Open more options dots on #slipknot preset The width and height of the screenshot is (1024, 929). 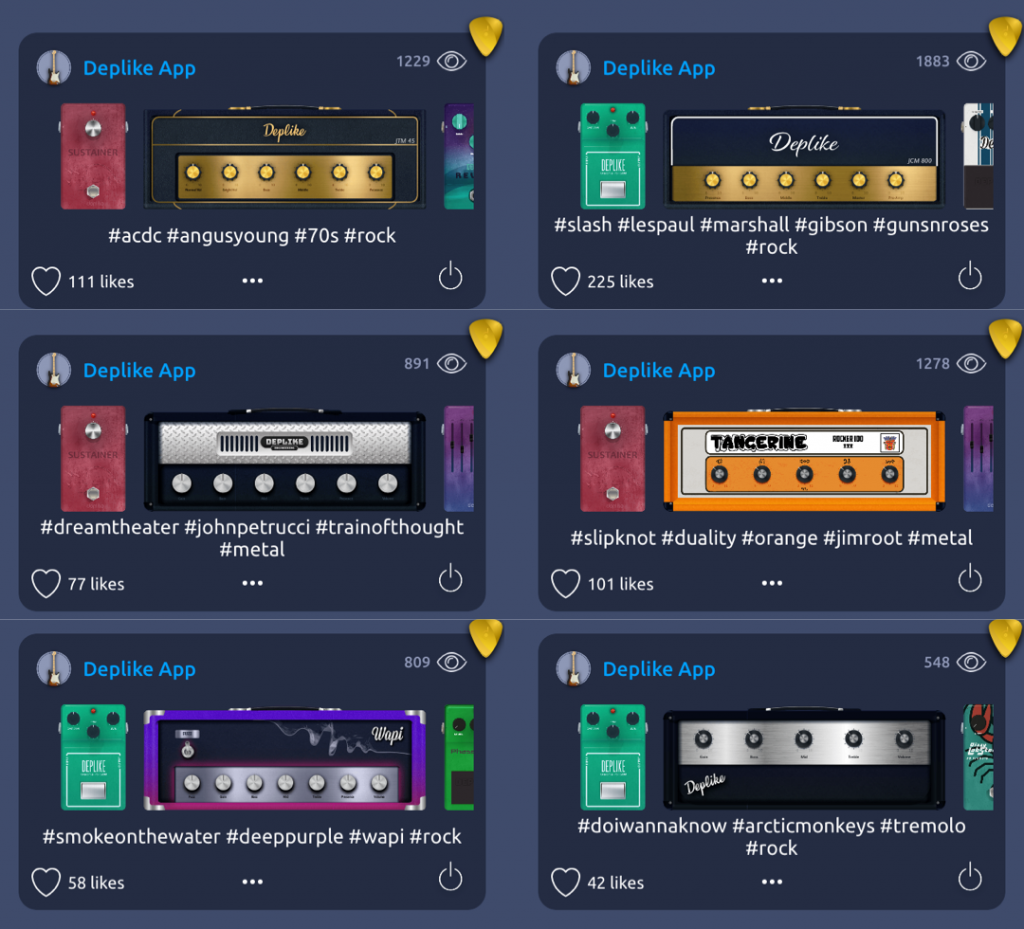(x=772, y=583)
